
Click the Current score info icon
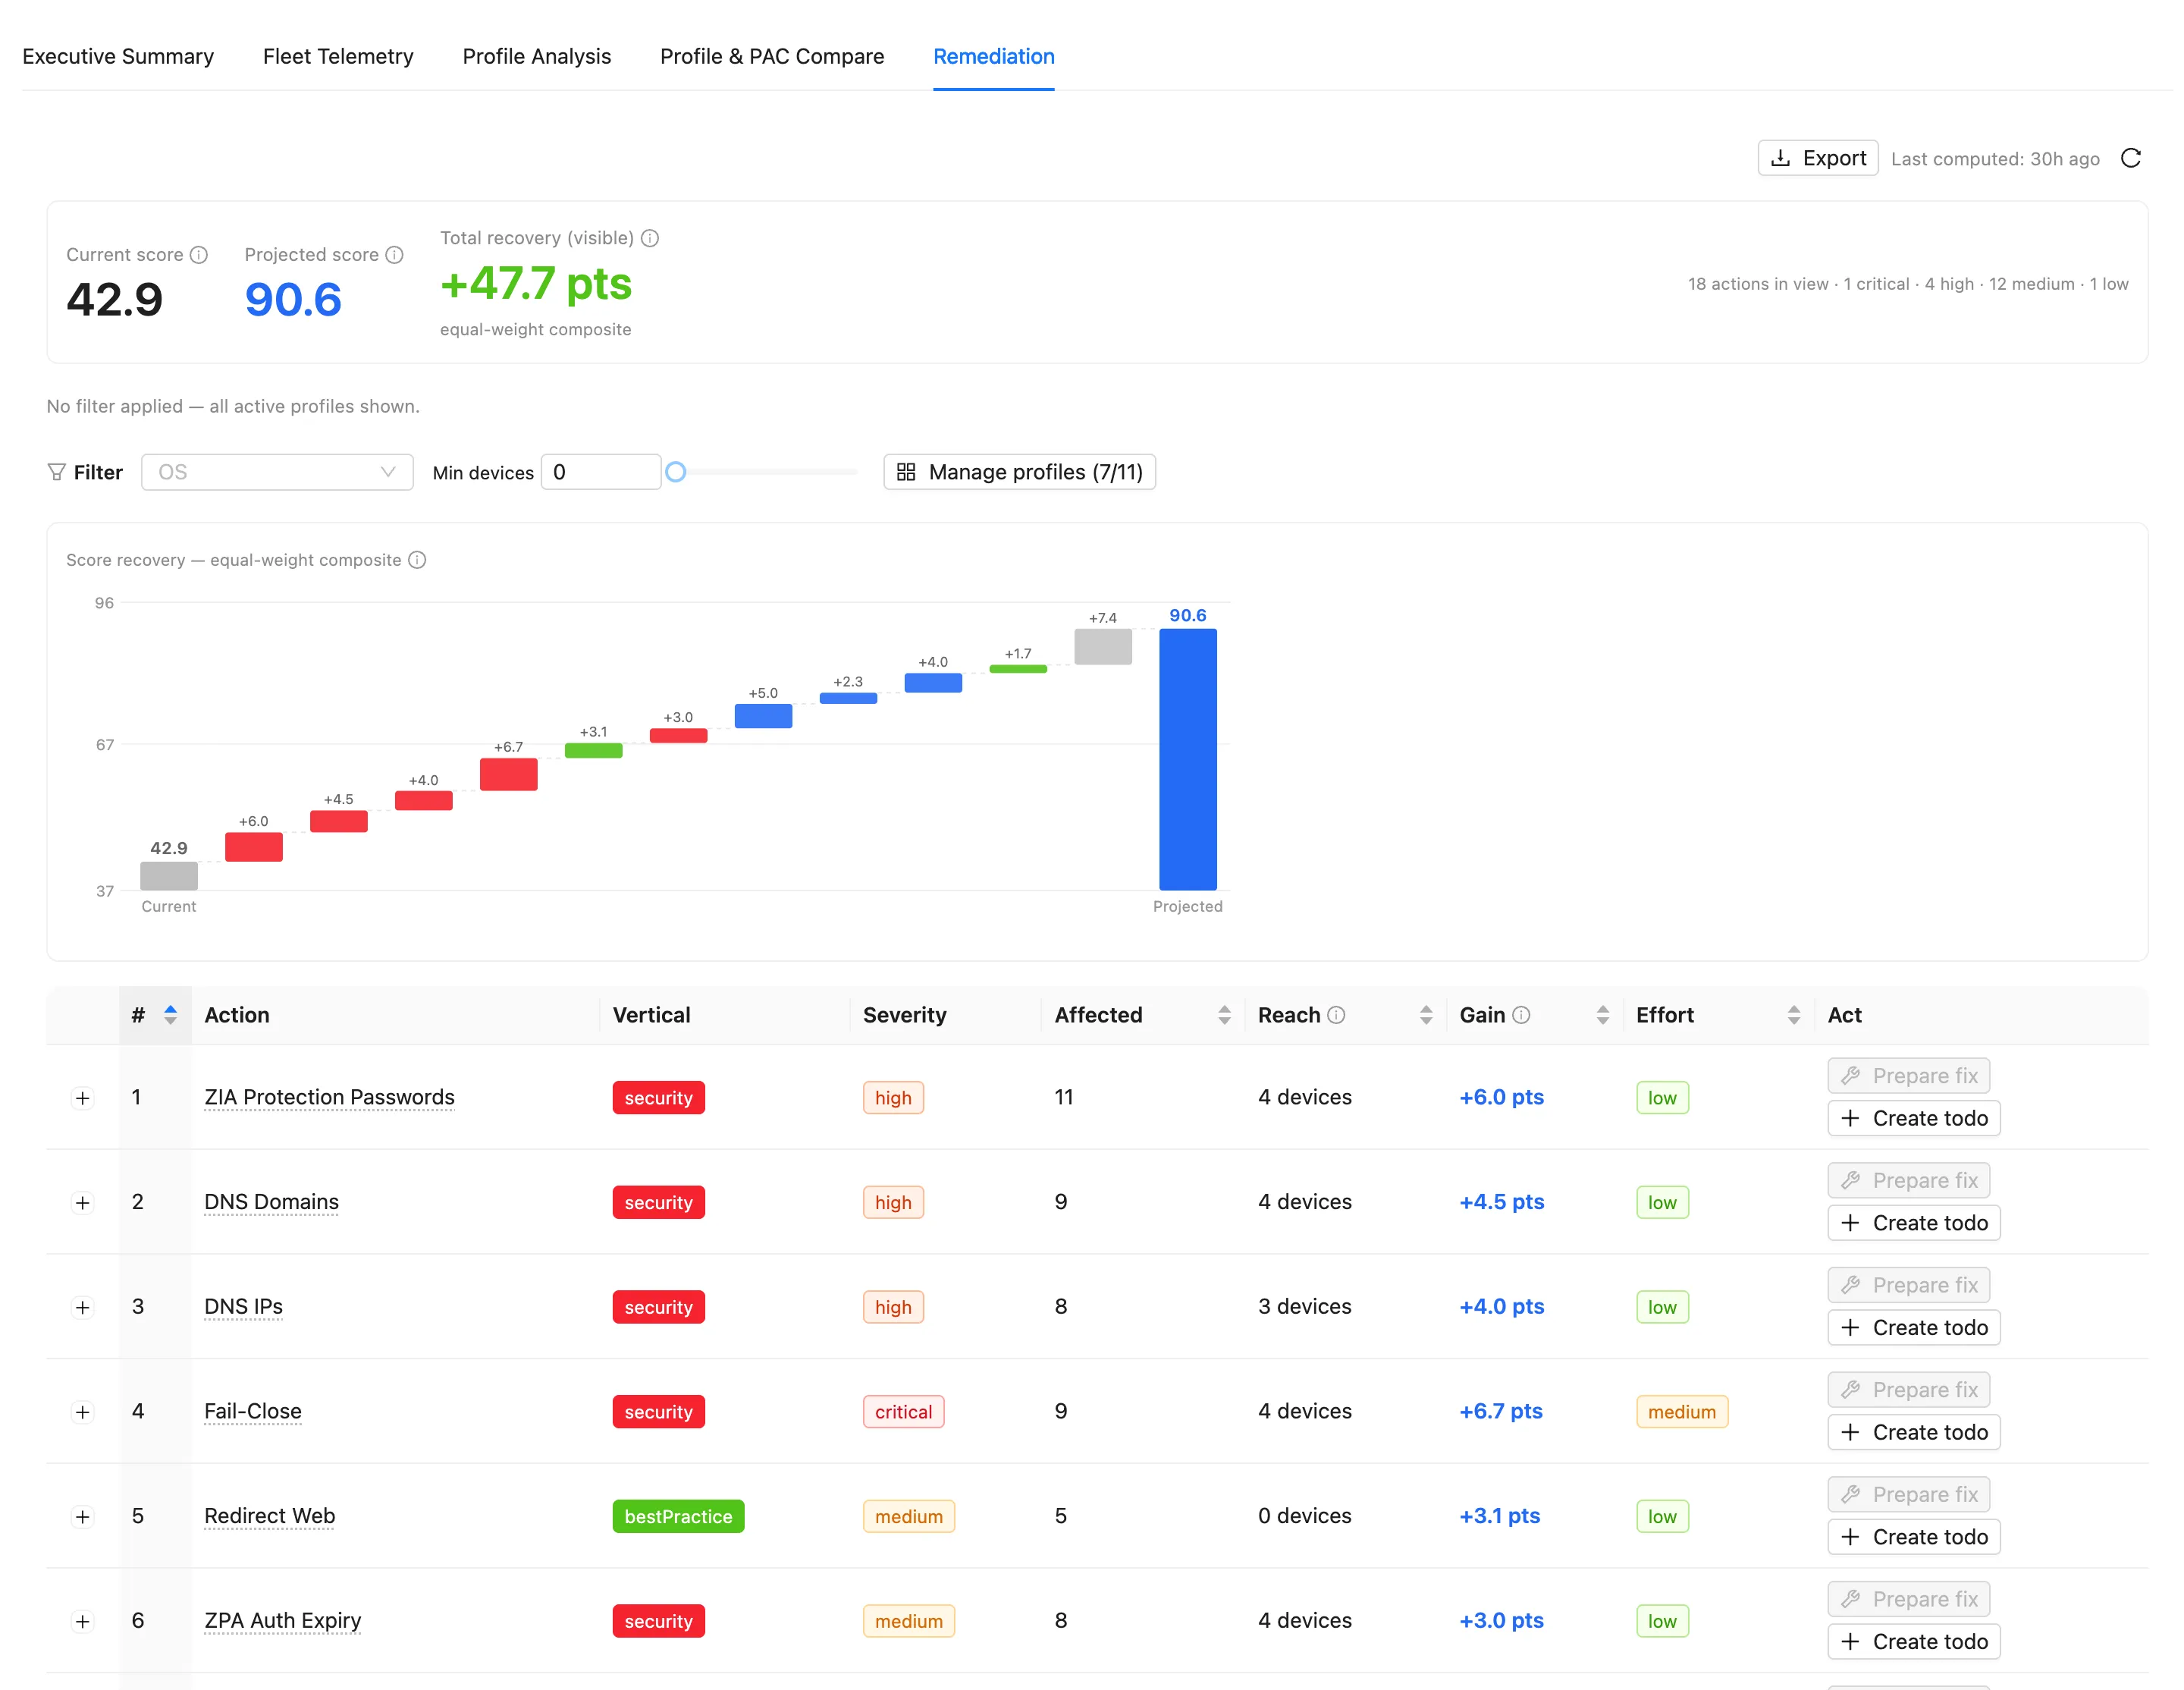pos(199,255)
